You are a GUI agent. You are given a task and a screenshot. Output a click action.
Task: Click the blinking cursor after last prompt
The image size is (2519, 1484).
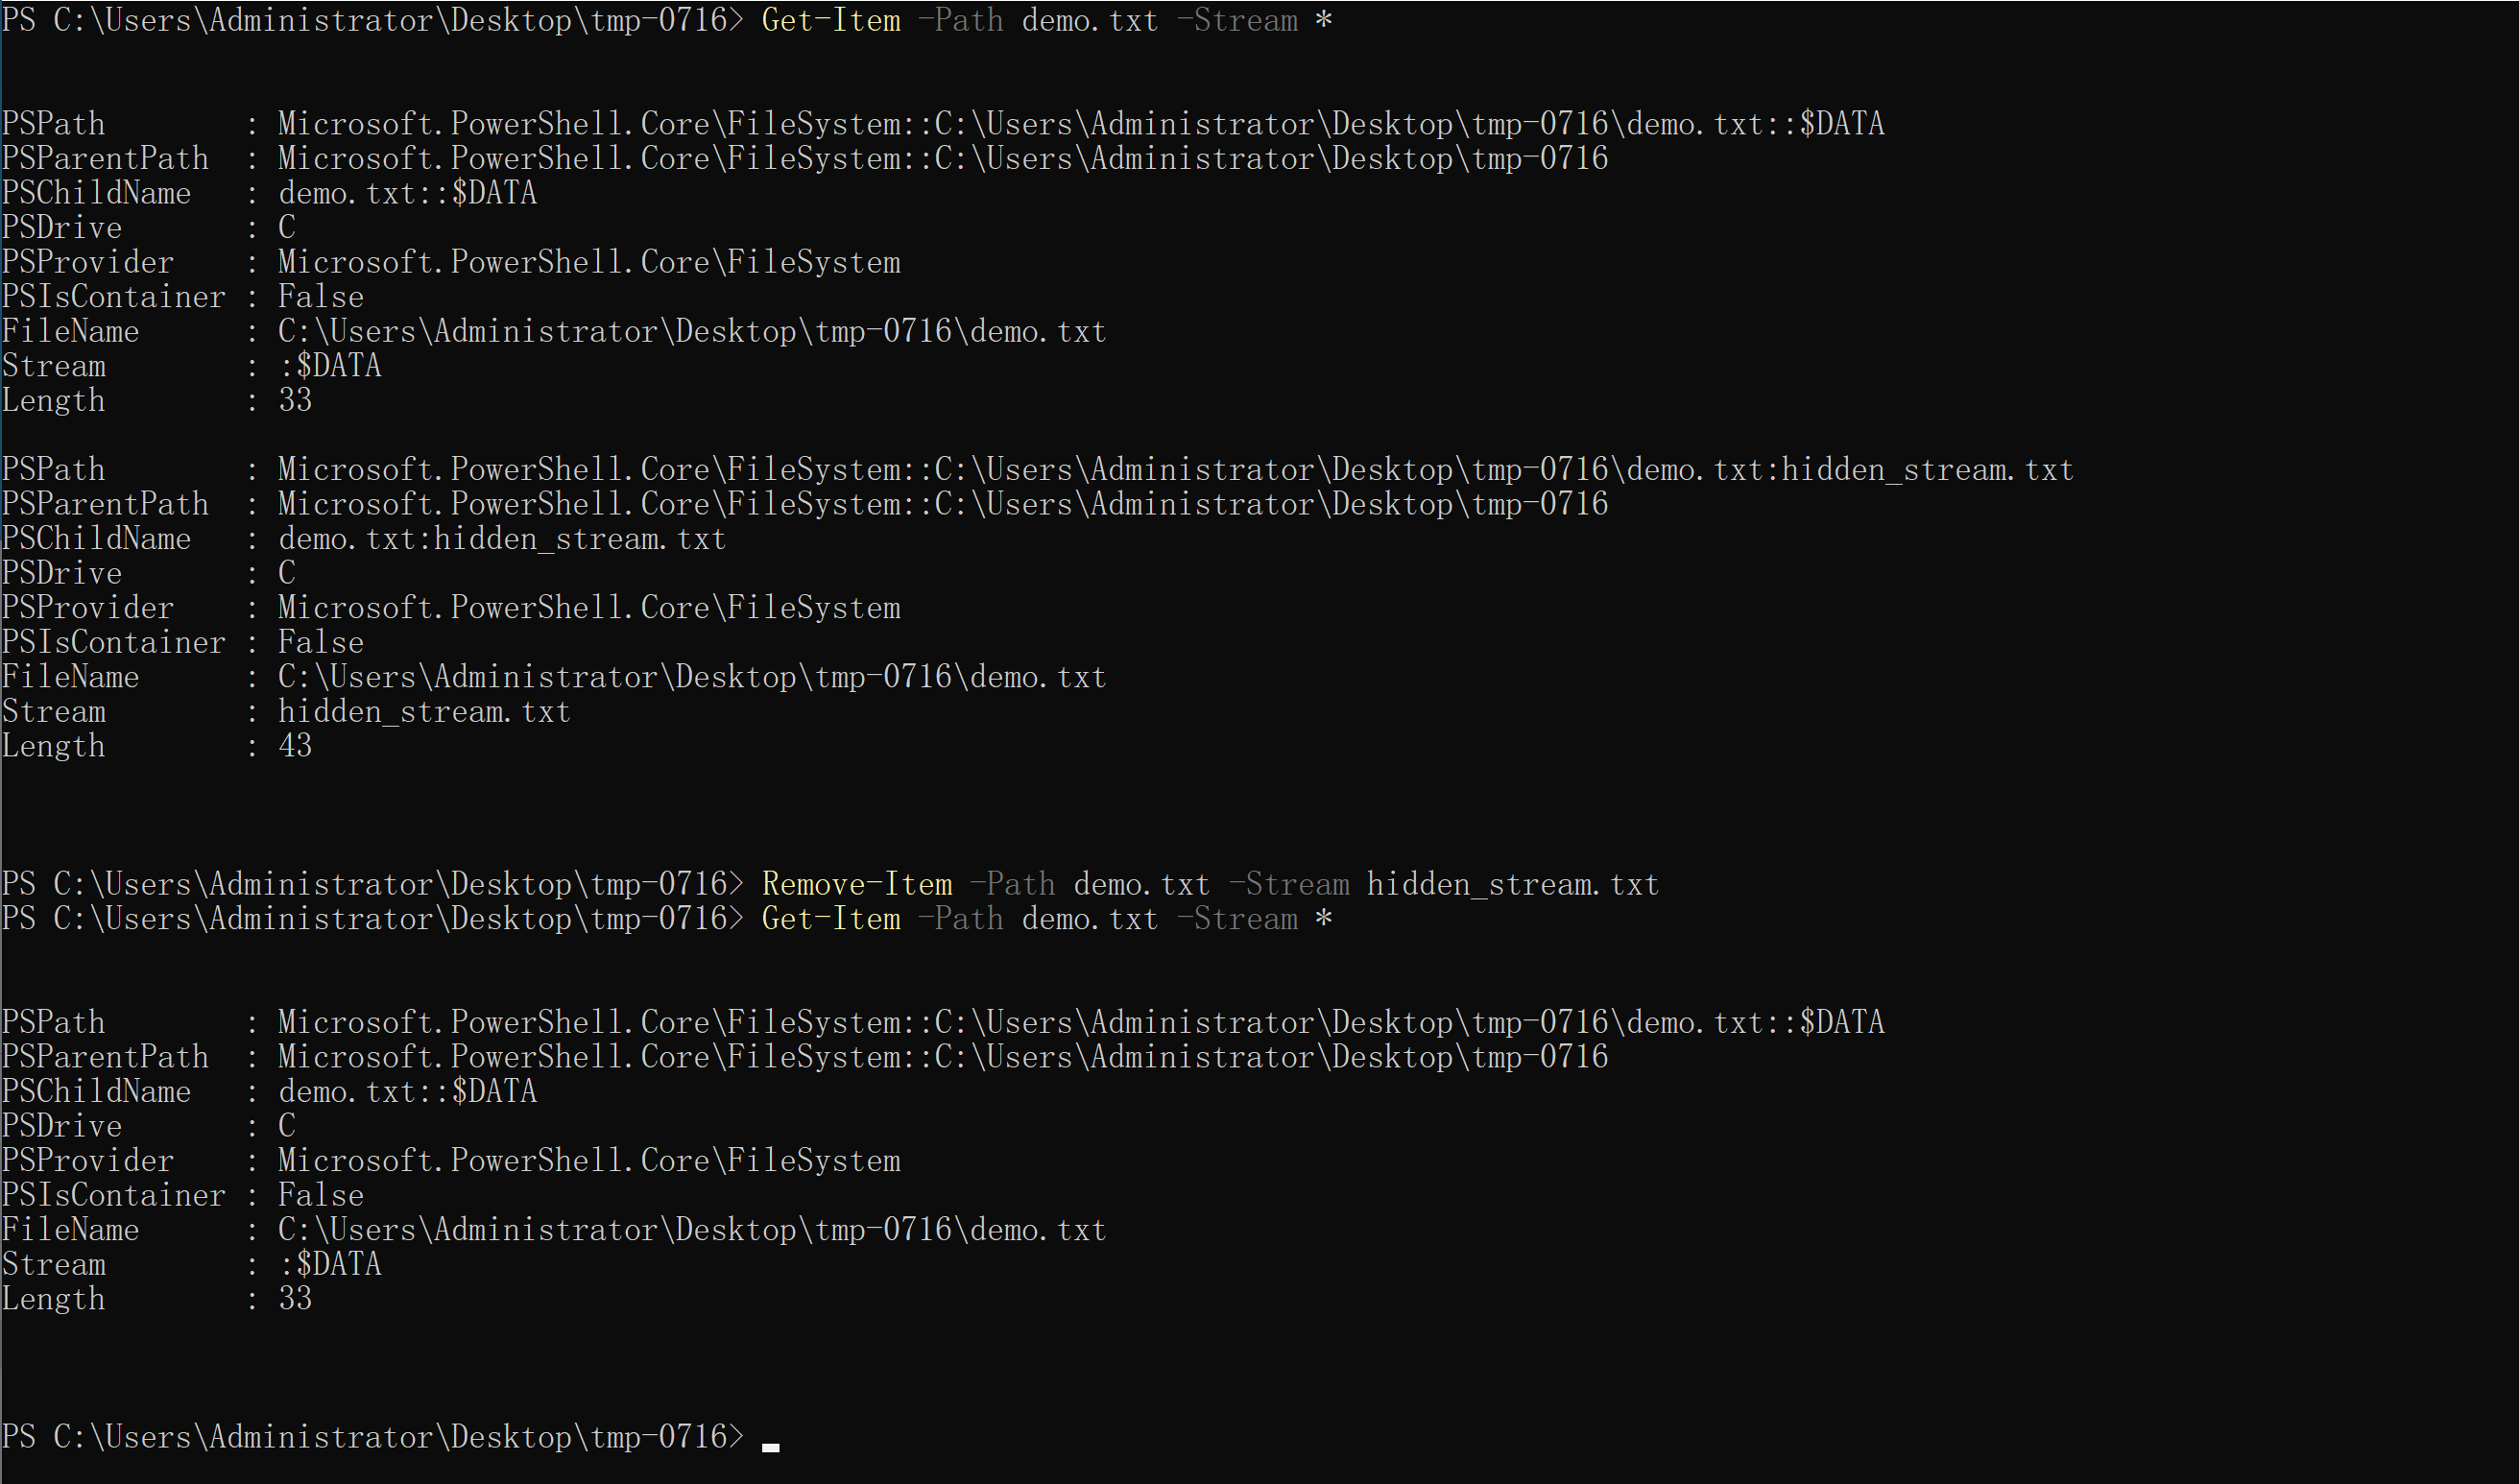tap(771, 1446)
